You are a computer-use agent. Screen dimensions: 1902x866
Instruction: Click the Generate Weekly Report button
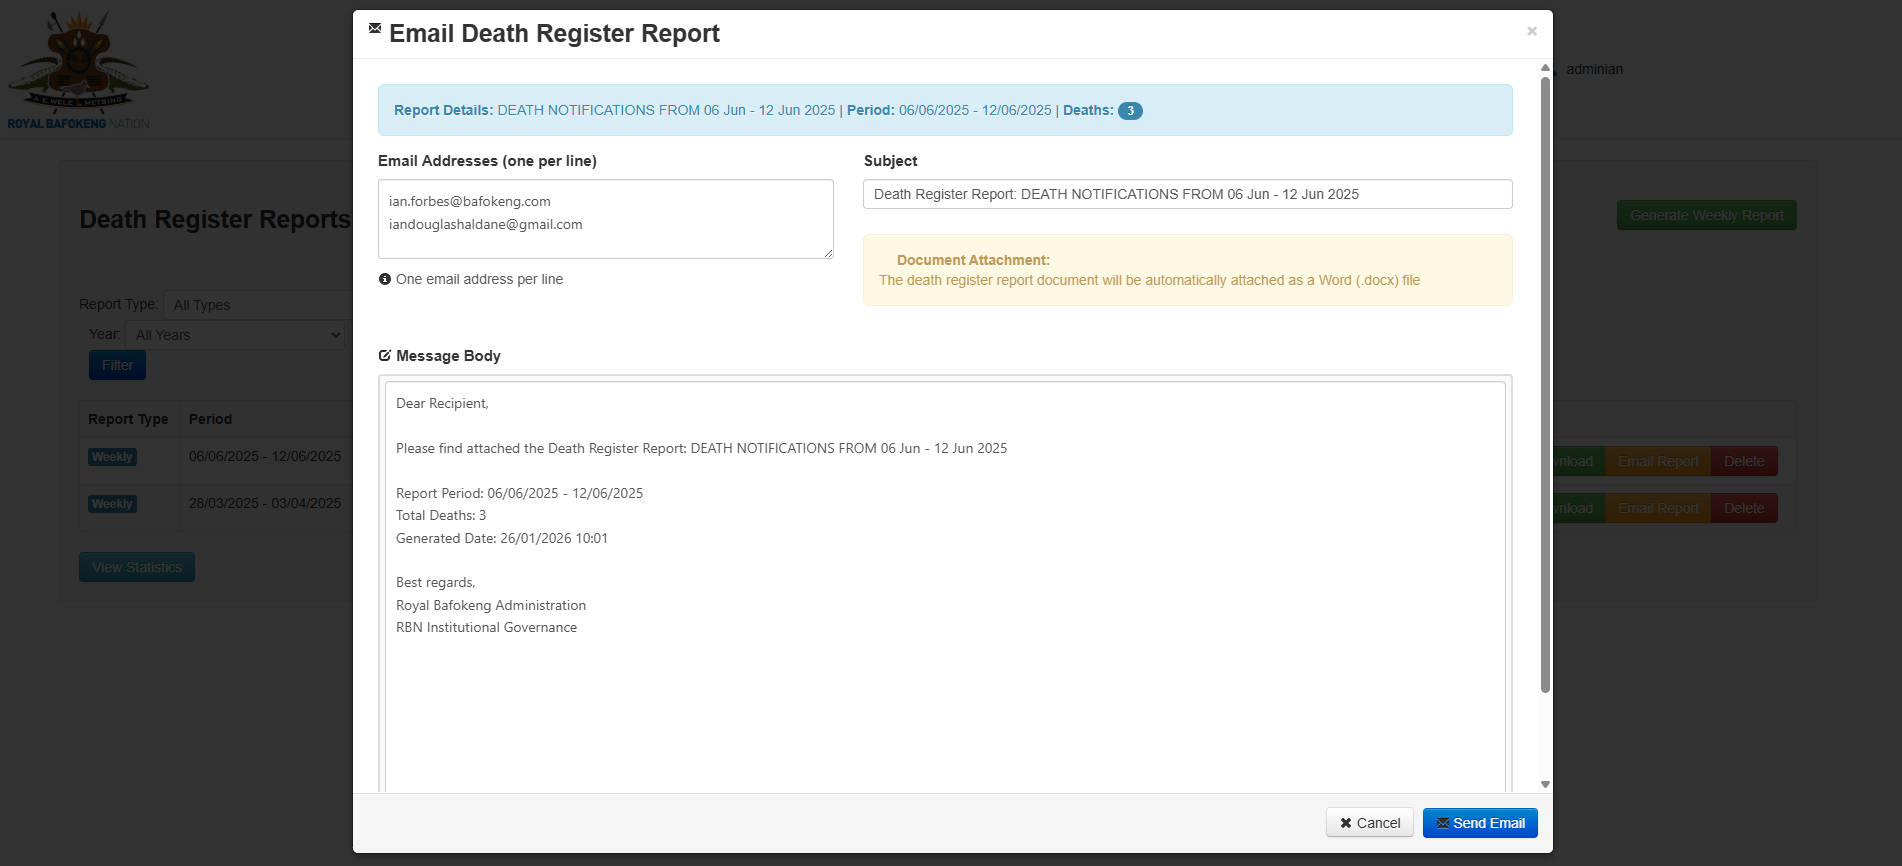[x=1705, y=215]
